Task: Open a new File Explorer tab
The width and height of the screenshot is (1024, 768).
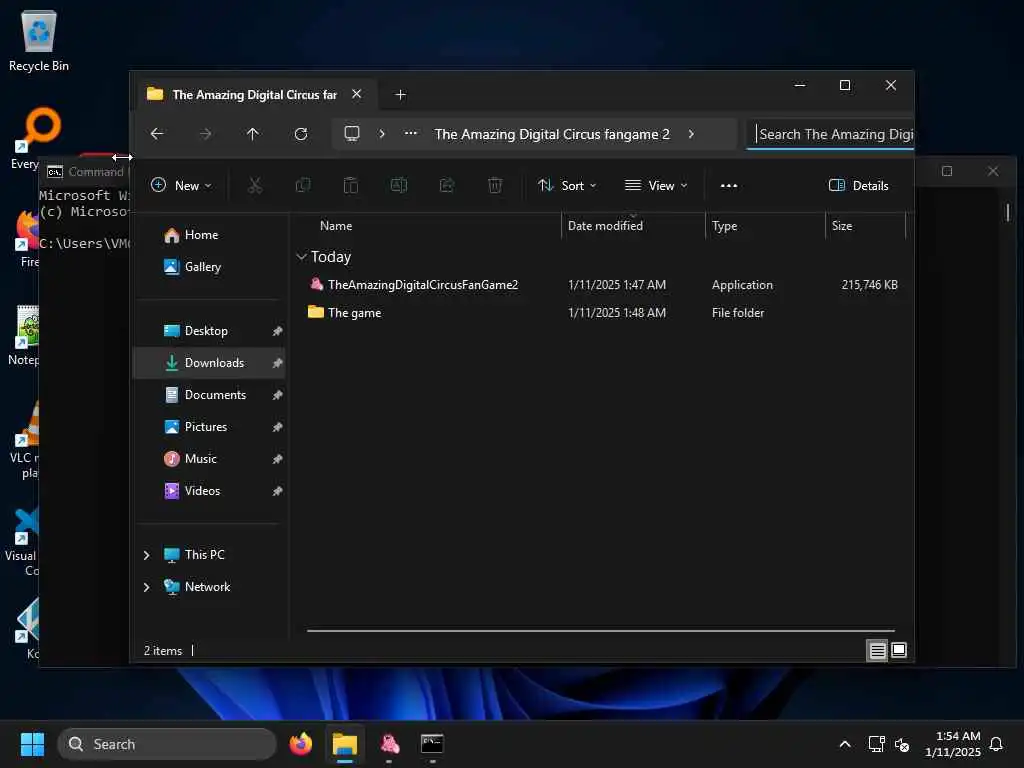Action: click(400, 95)
